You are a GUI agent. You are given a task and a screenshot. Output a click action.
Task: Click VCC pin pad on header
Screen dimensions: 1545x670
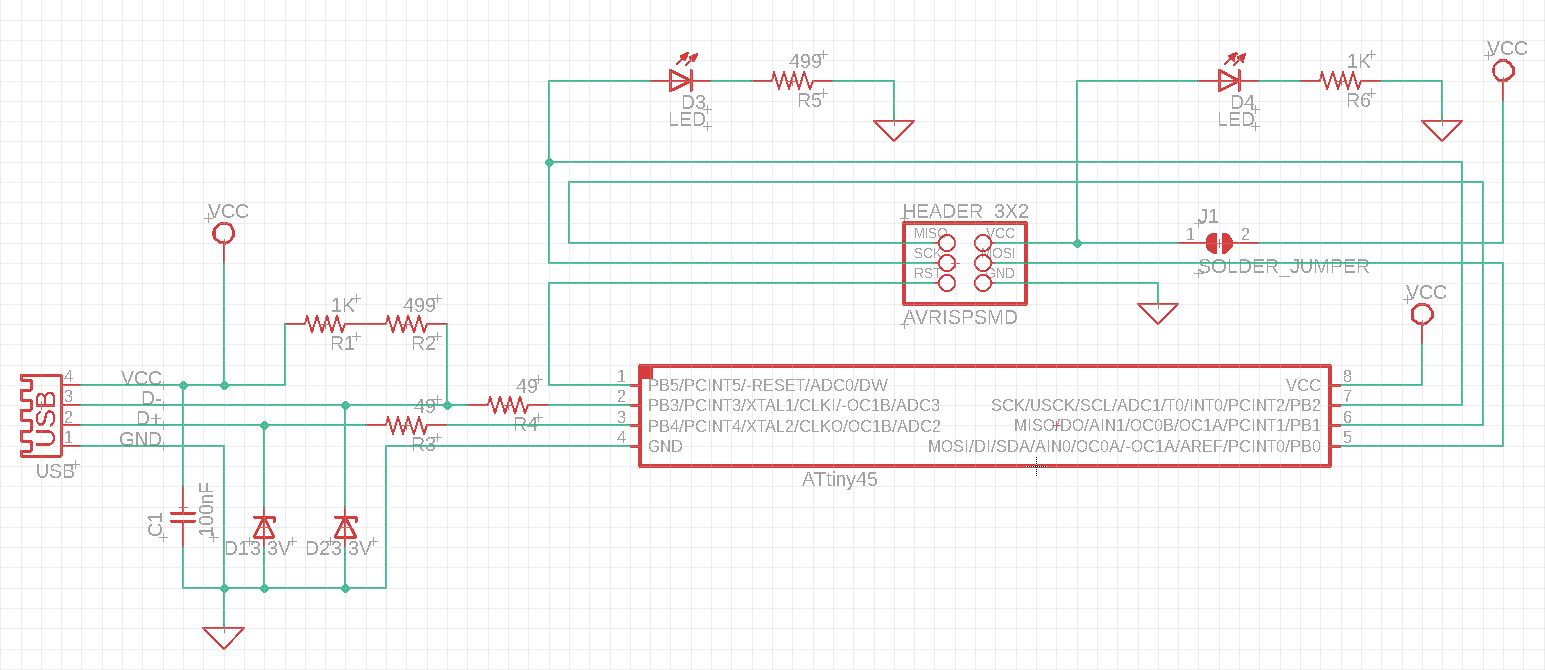click(x=982, y=242)
